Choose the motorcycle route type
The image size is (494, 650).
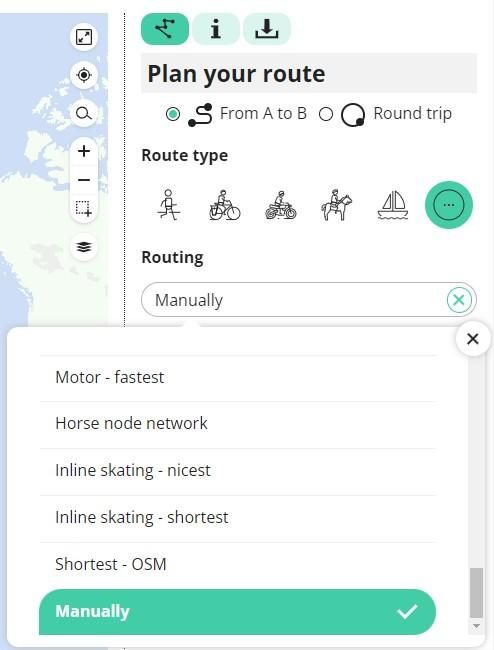(281, 205)
